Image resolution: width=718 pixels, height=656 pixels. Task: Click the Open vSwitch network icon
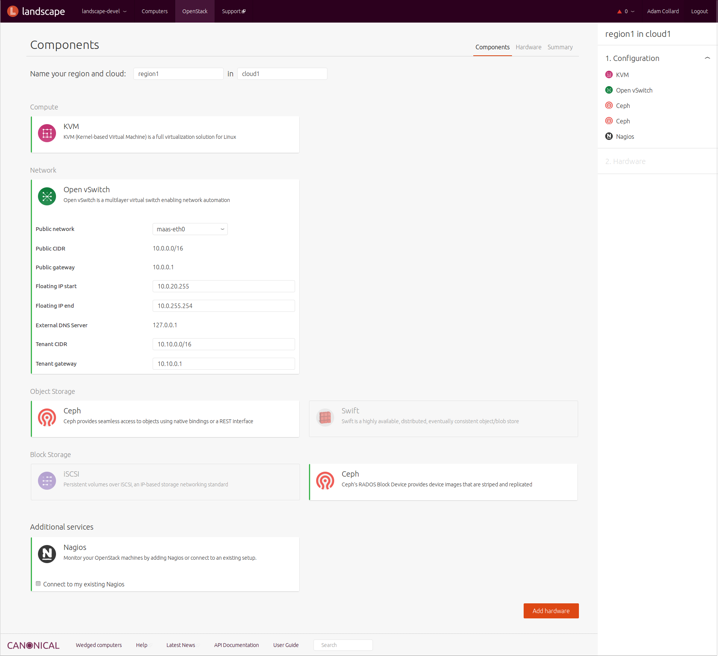click(x=47, y=196)
